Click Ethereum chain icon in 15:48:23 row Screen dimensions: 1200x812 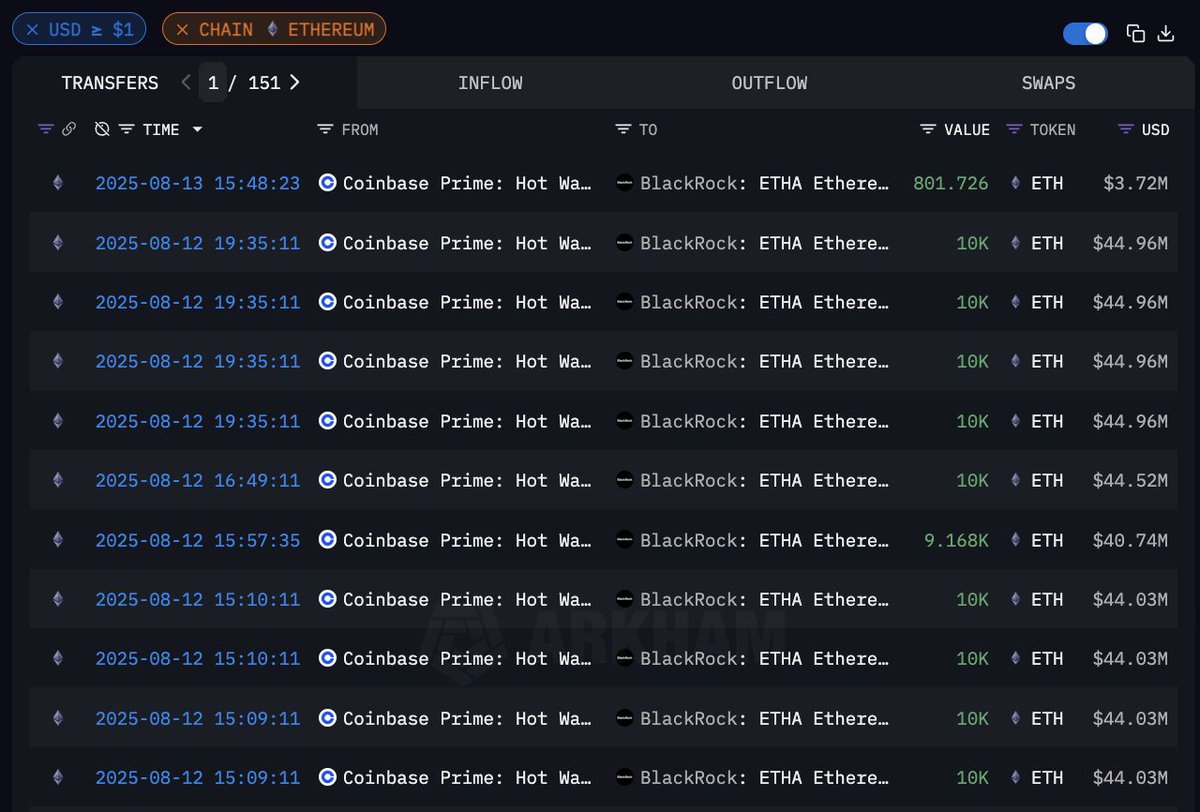point(57,183)
